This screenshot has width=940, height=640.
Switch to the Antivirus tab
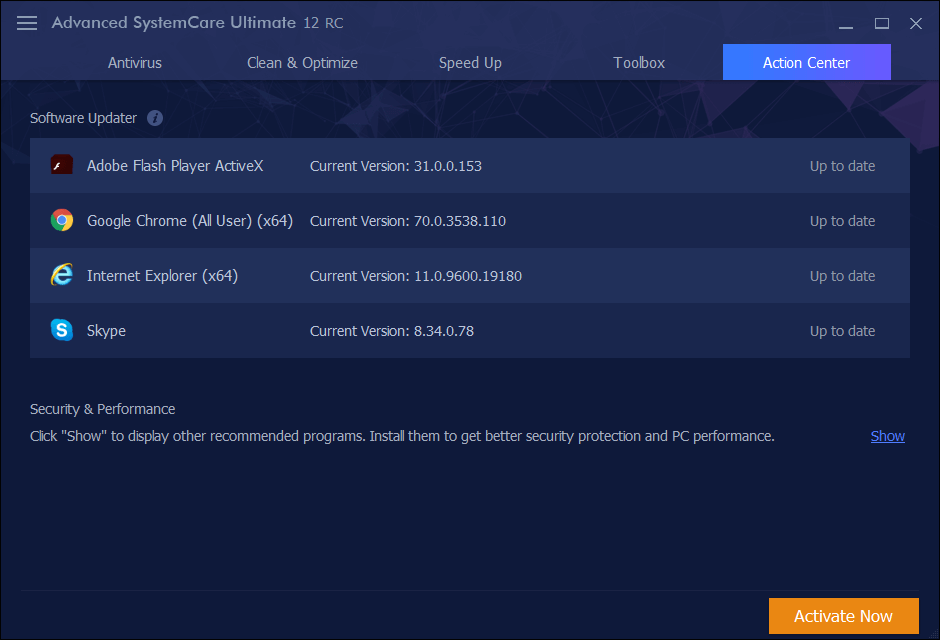tap(135, 62)
